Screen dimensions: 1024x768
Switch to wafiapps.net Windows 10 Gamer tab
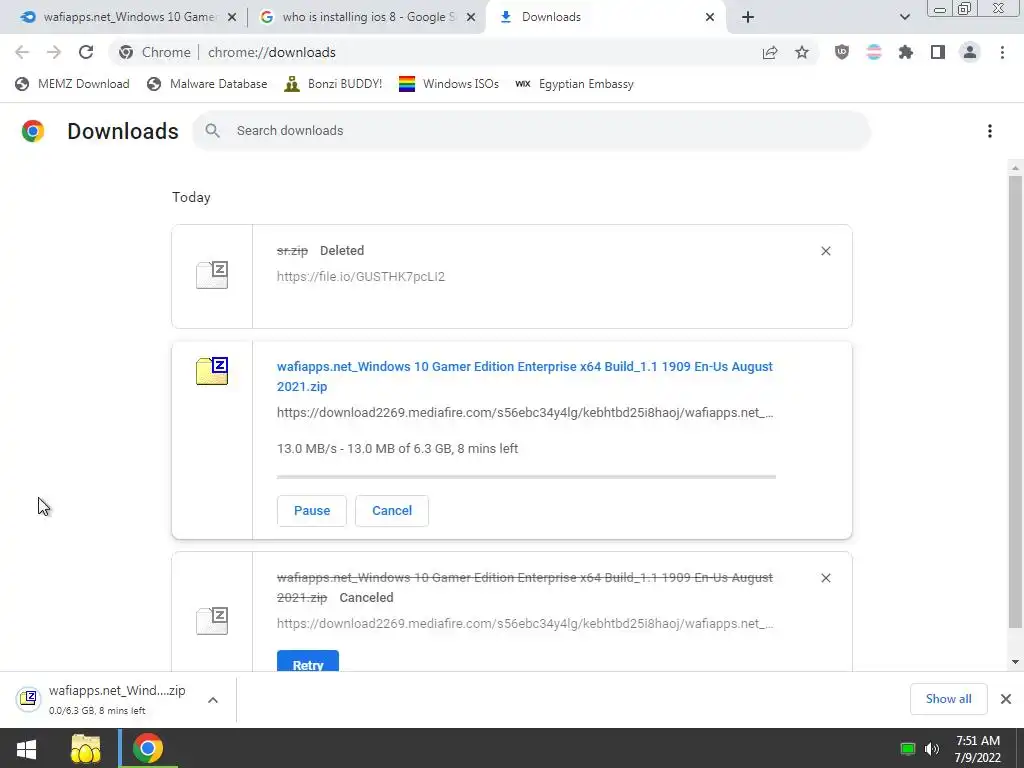click(129, 17)
